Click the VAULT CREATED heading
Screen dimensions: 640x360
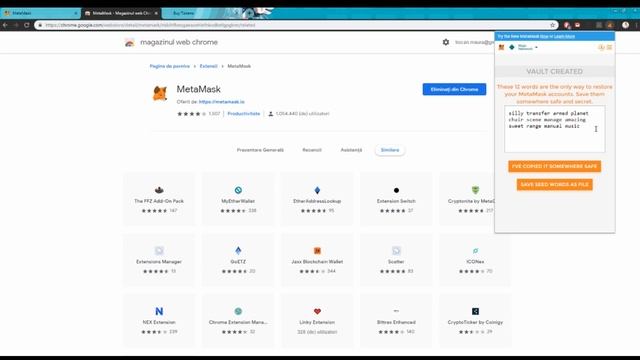click(554, 71)
